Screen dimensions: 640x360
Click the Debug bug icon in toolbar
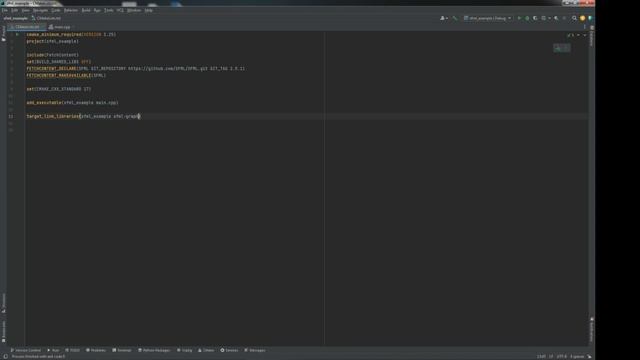coord(527,18)
